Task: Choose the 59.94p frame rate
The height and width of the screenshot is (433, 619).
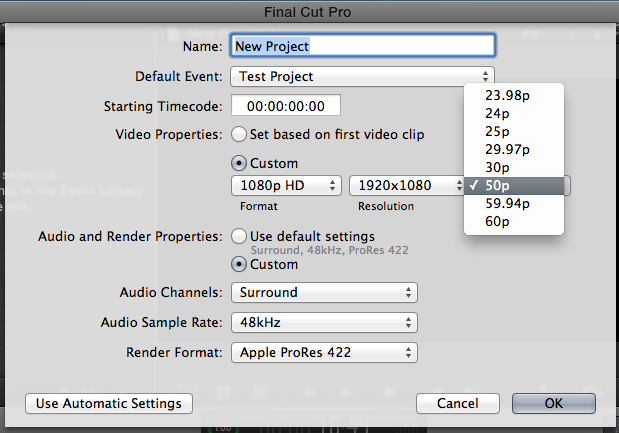Action: click(507, 203)
